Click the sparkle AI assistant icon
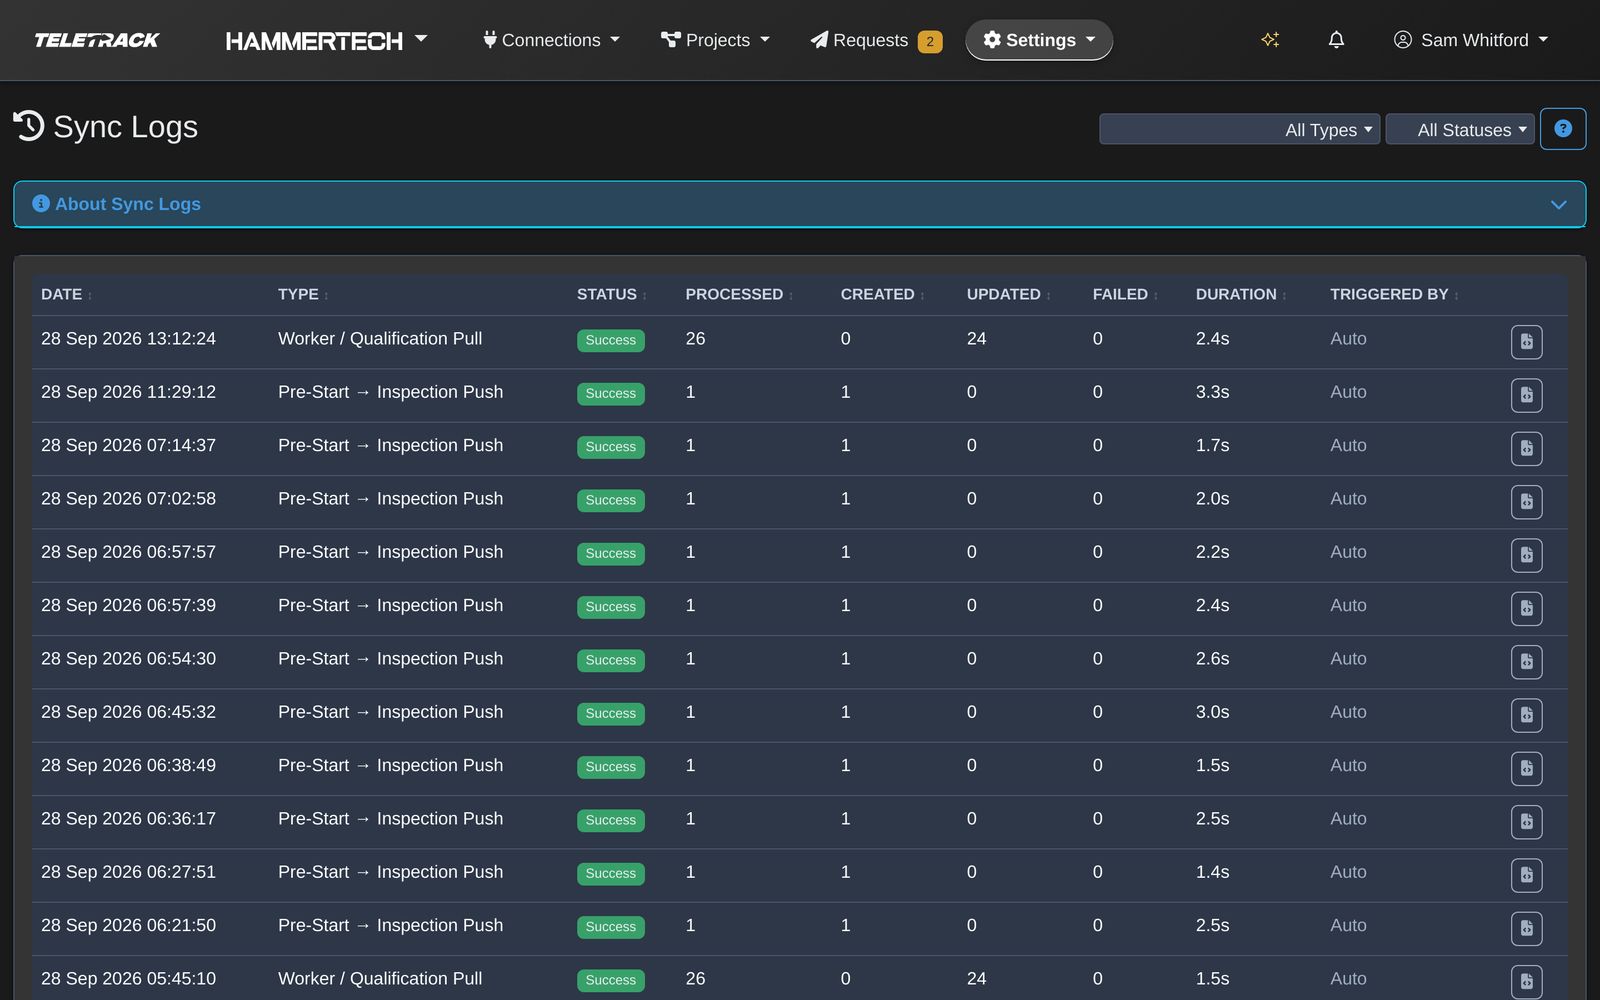1600x1000 pixels. pyautogui.click(x=1270, y=40)
